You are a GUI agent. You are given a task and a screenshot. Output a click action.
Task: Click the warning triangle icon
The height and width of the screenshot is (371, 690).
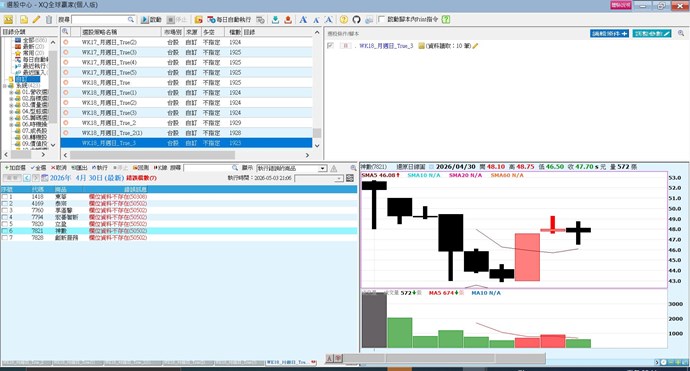pos(334,169)
